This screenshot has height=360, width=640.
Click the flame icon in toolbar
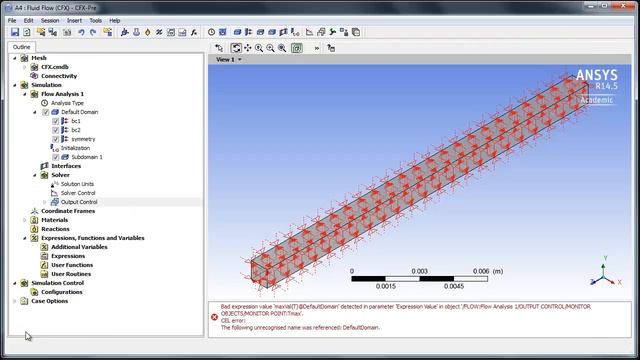(x=148, y=32)
